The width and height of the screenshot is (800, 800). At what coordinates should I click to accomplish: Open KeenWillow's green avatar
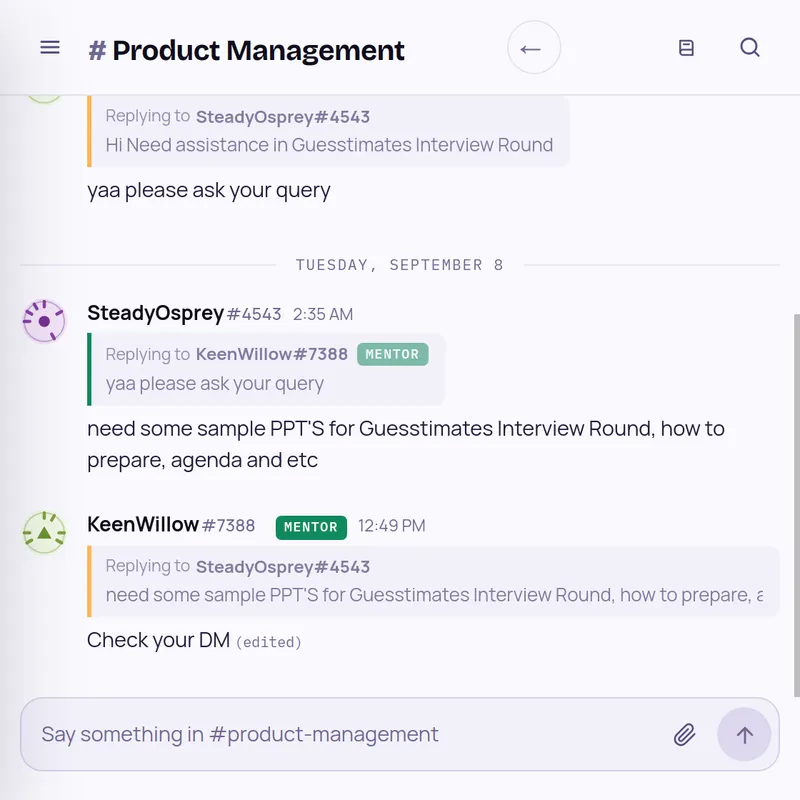point(44,533)
